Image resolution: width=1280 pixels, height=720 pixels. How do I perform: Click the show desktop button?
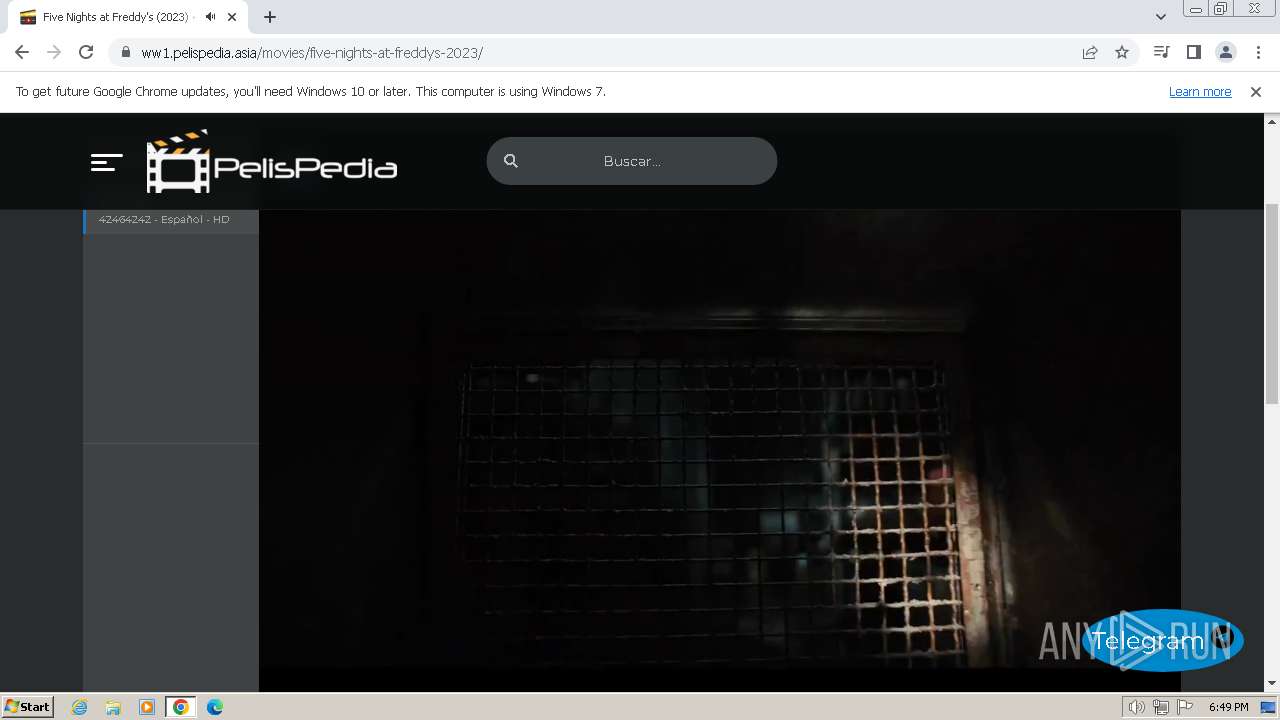(1269, 707)
